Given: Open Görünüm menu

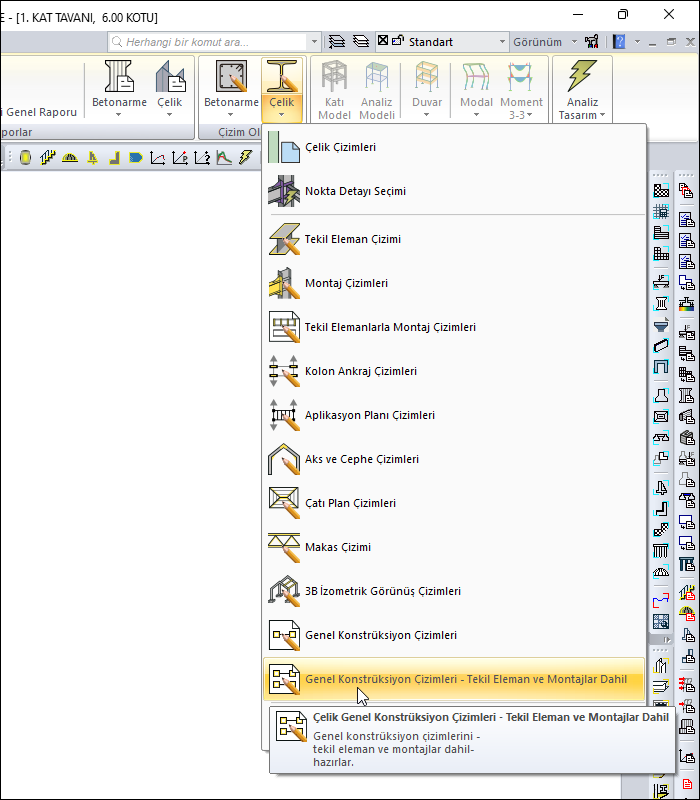Looking at the screenshot, I should [x=544, y=42].
